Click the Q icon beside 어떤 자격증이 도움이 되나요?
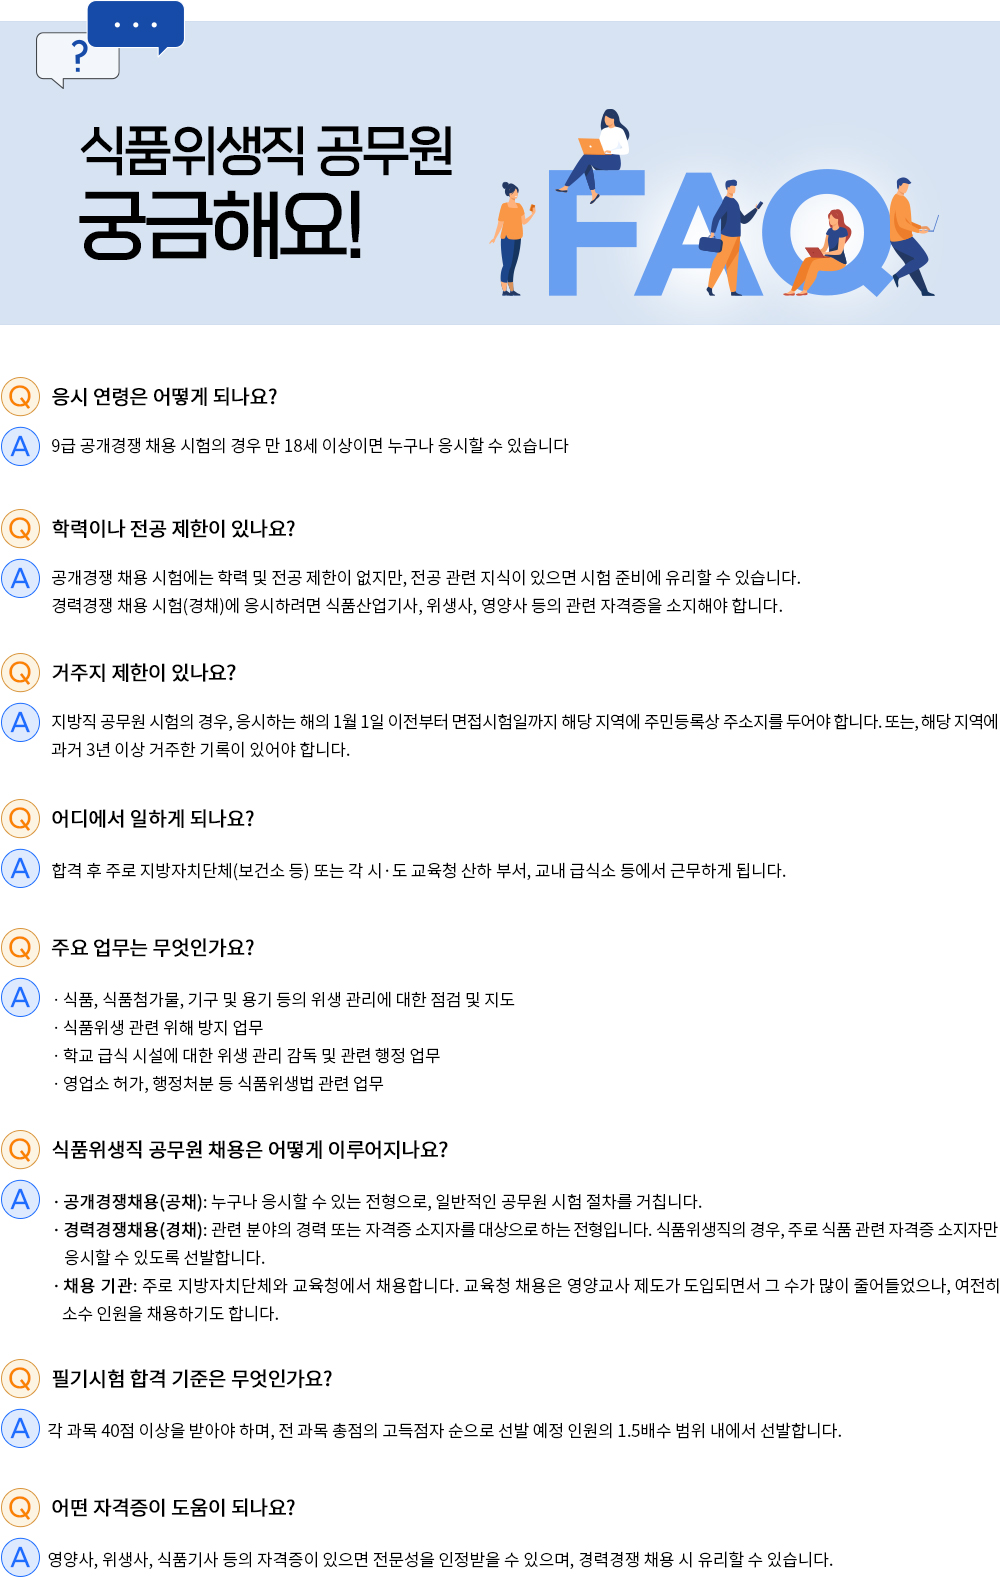 [20, 1507]
